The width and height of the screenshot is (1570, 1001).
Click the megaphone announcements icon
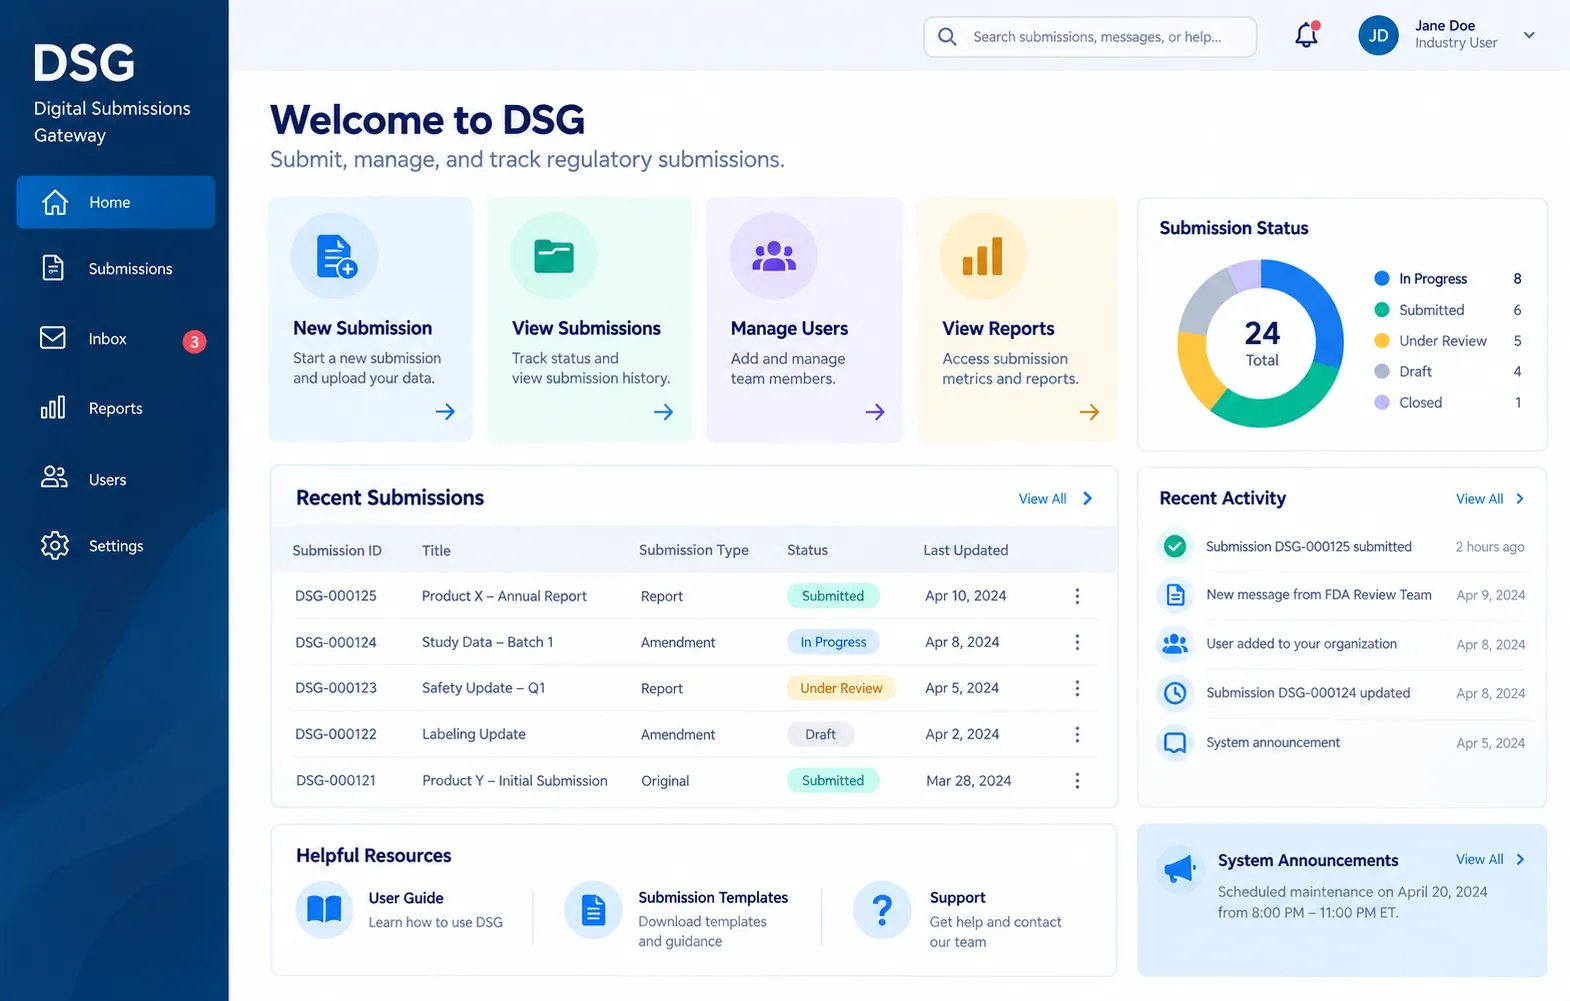[1180, 868]
